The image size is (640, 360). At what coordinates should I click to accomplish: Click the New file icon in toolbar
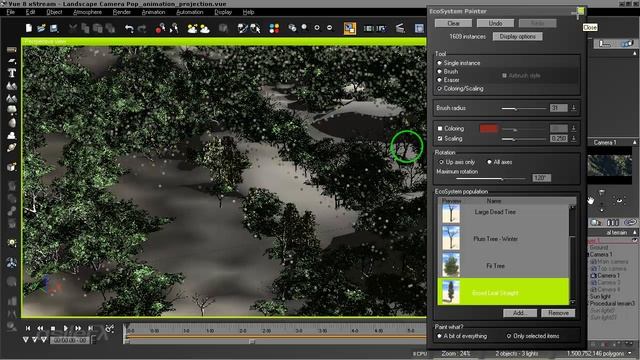(29, 28)
